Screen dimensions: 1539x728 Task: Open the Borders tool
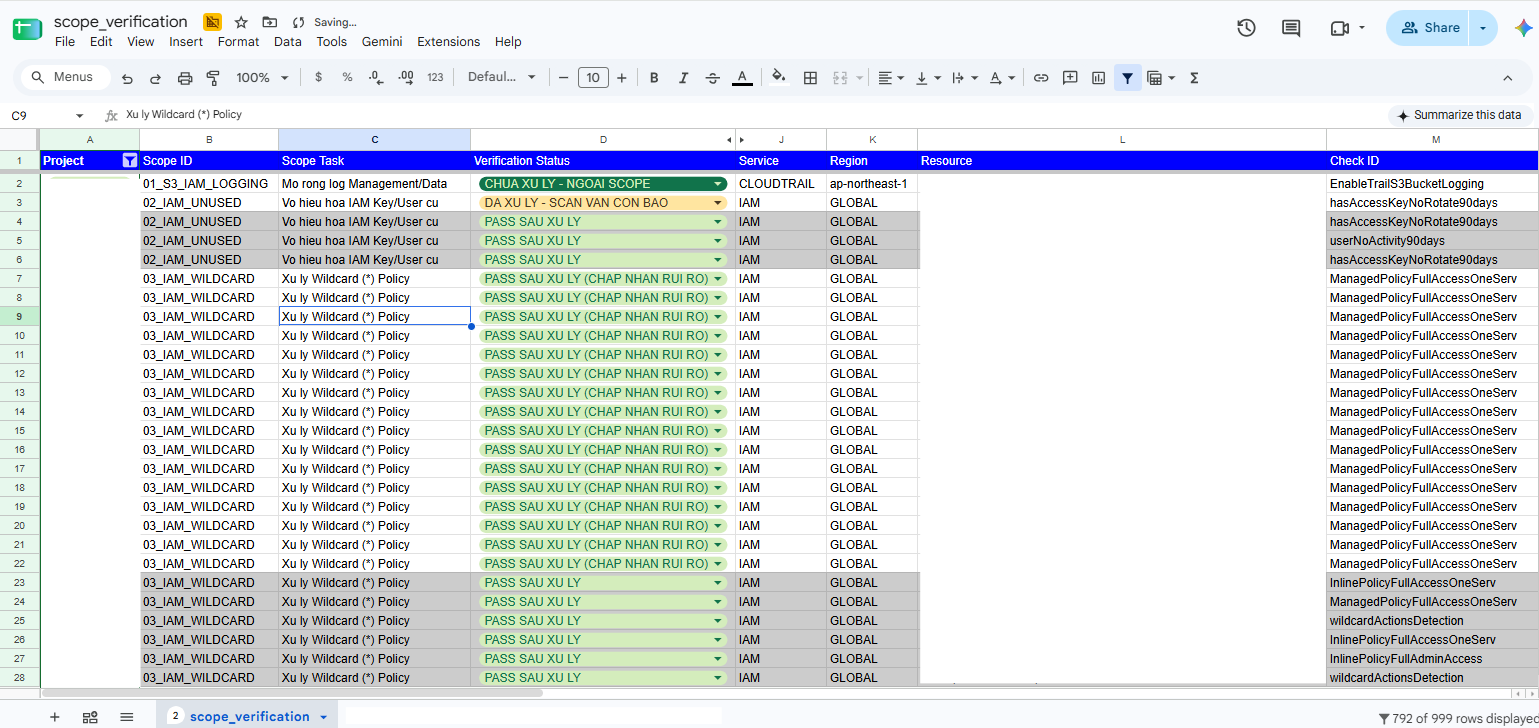811,77
